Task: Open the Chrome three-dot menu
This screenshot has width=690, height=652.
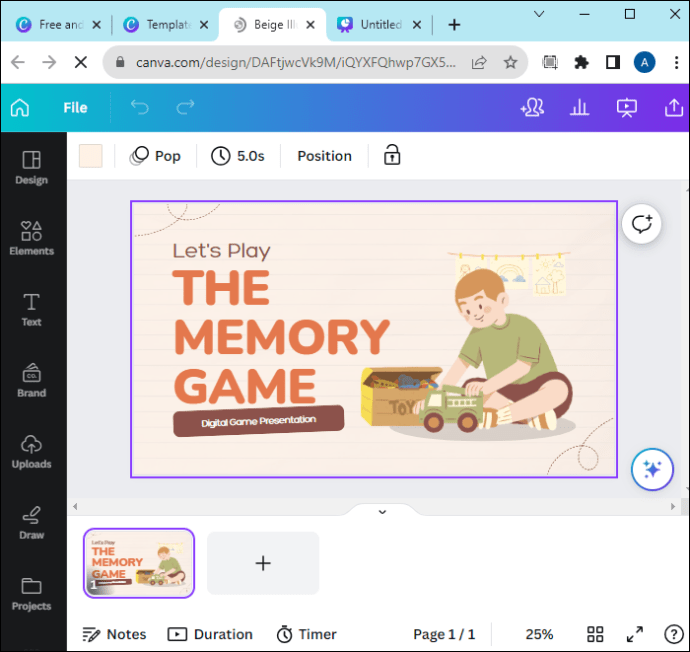Action: (x=676, y=62)
